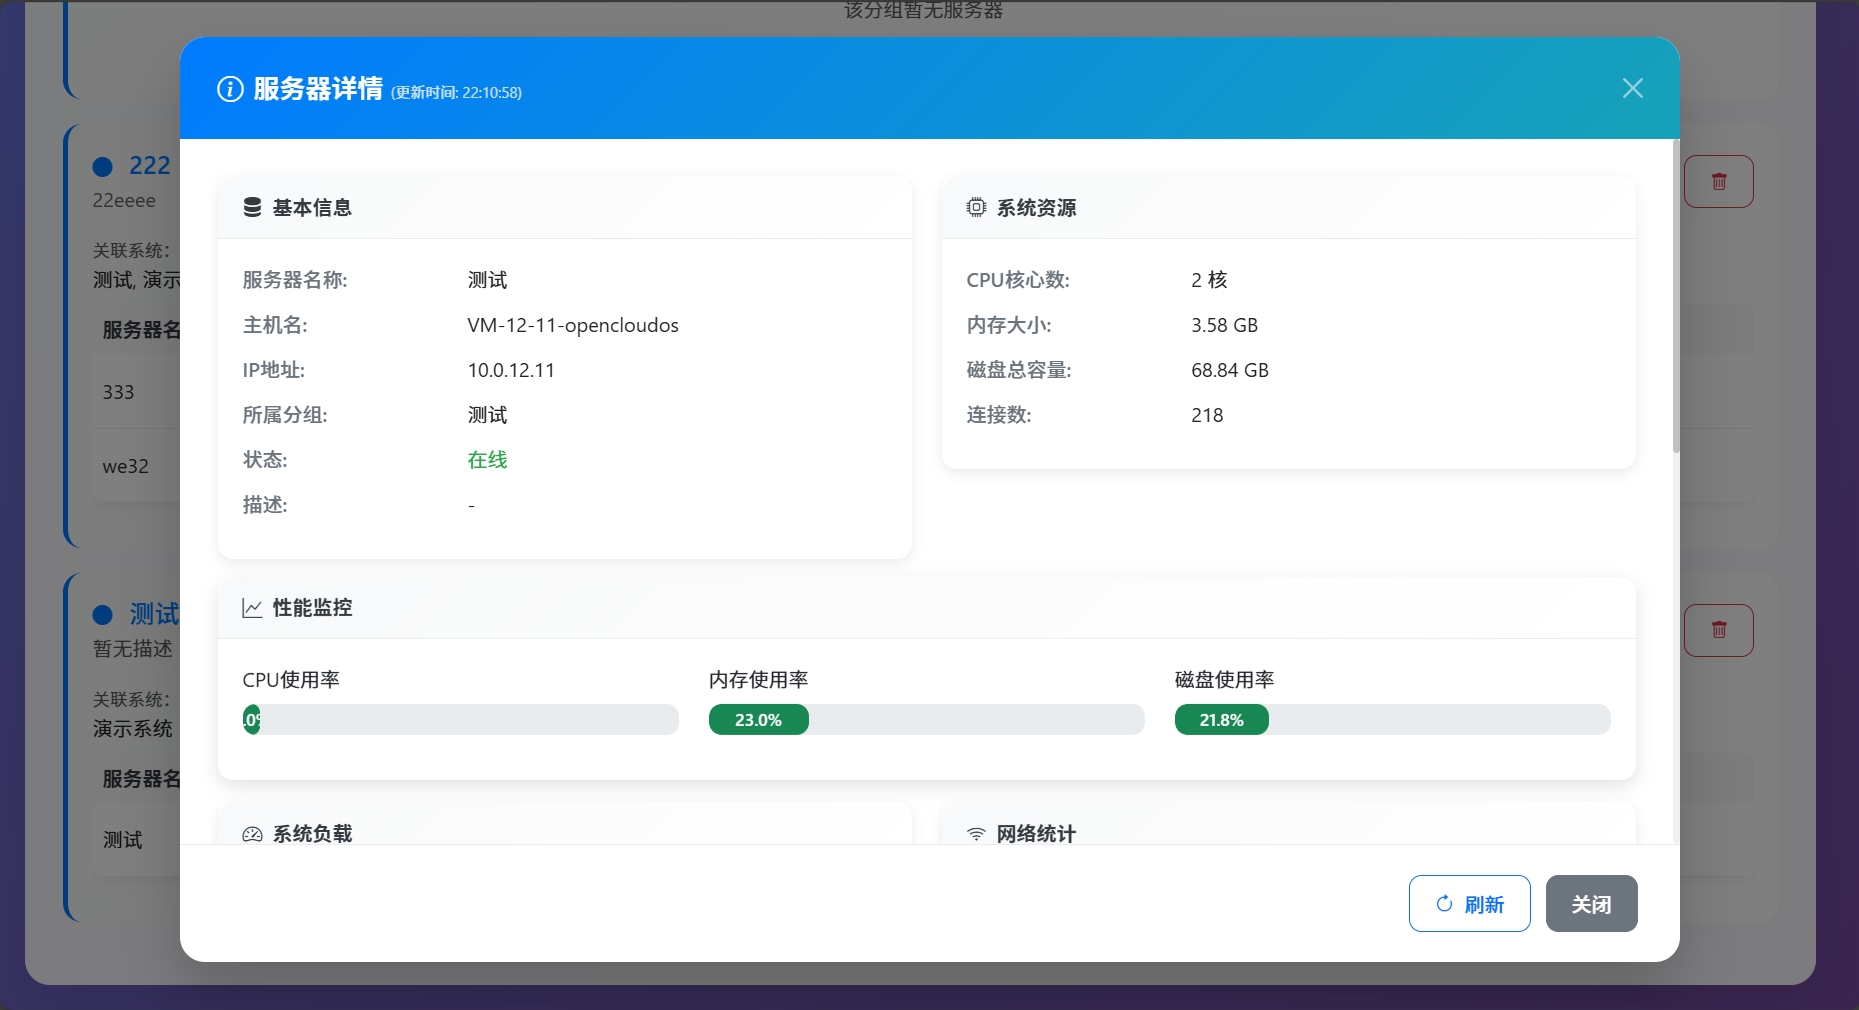Click the 关闭 button
Viewport: 1859px width, 1010px height.
point(1591,904)
